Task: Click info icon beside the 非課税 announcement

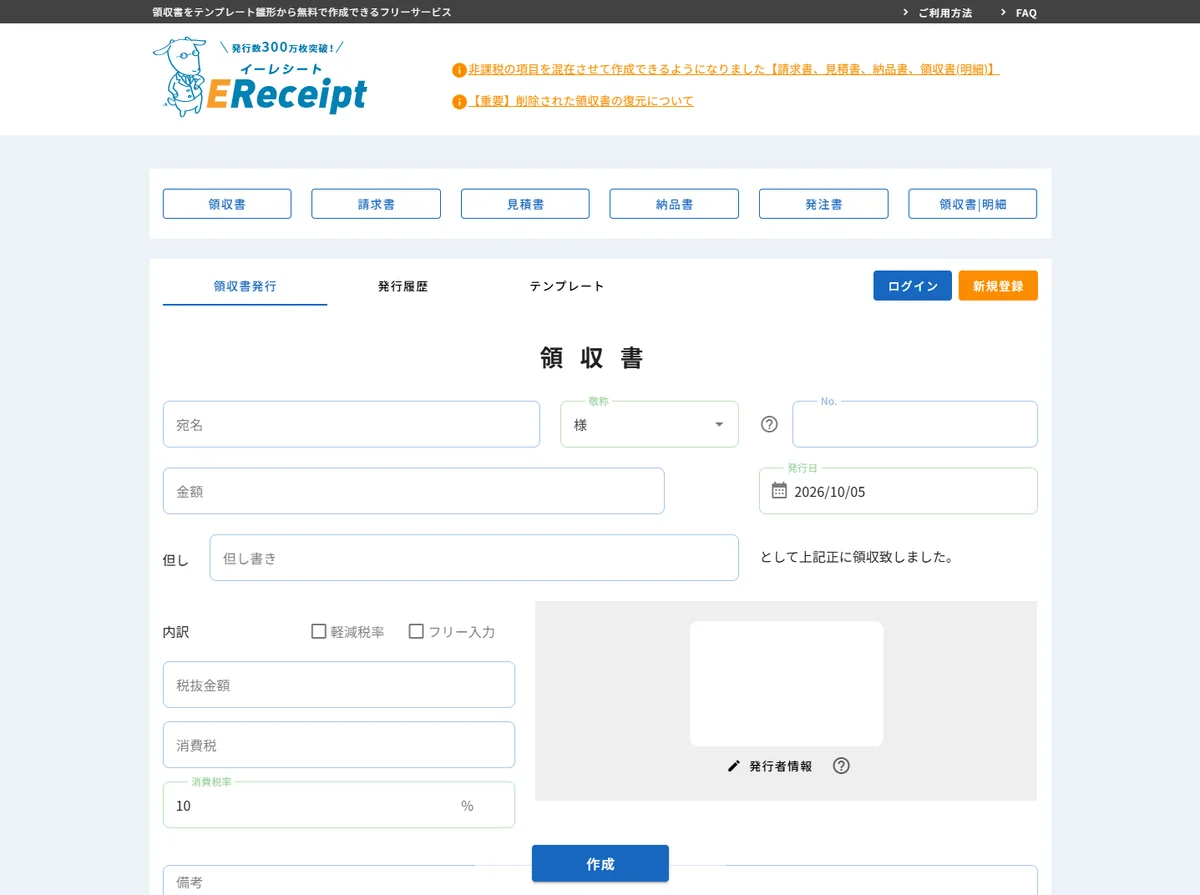Action: (x=459, y=70)
